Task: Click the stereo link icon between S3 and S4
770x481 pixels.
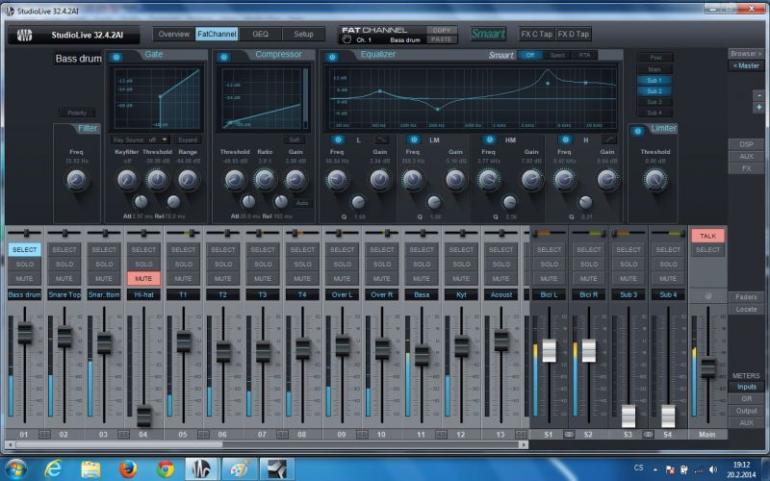Action: [x=648, y=435]
